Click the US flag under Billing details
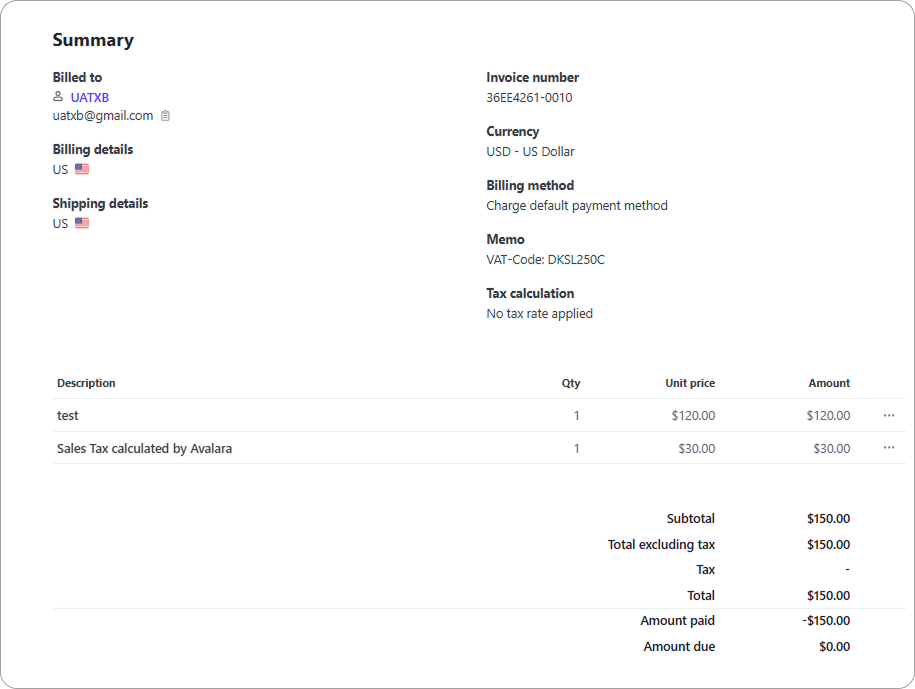Viewport: 915px width, 689px height. point(82,169)
